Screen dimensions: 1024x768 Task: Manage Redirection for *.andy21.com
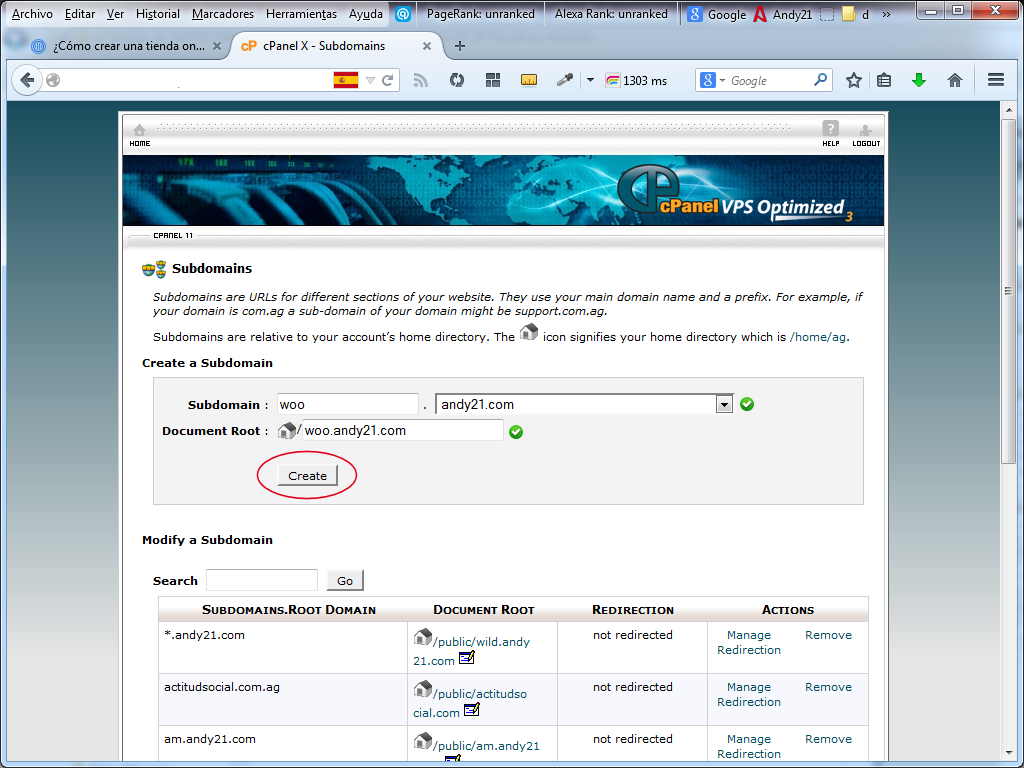point(749,643)
